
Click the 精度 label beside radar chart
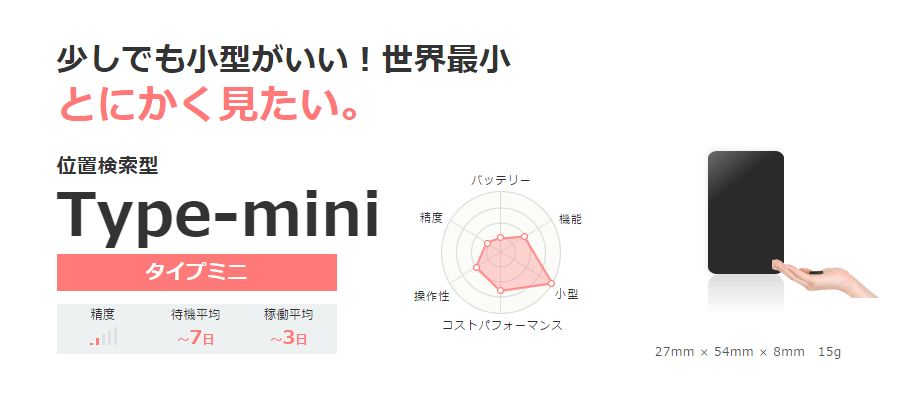431,218
